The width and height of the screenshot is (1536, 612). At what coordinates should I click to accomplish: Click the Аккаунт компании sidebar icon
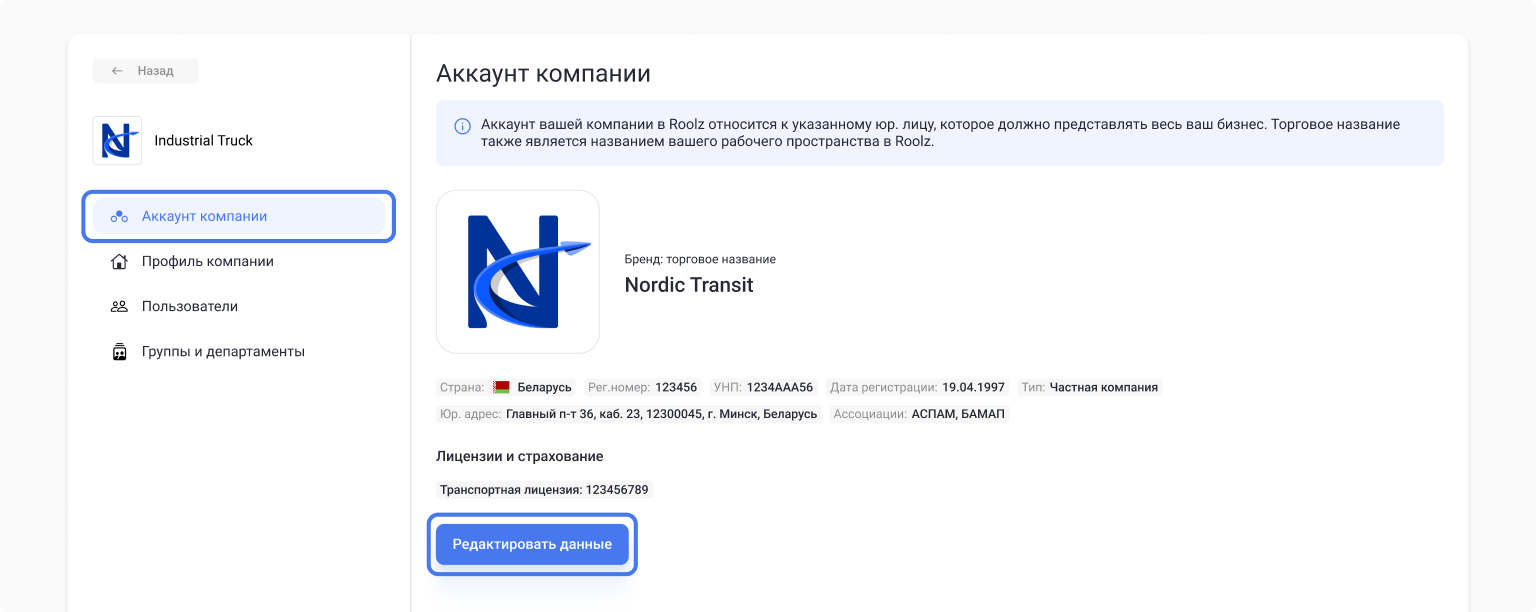[x=119, y=217]
